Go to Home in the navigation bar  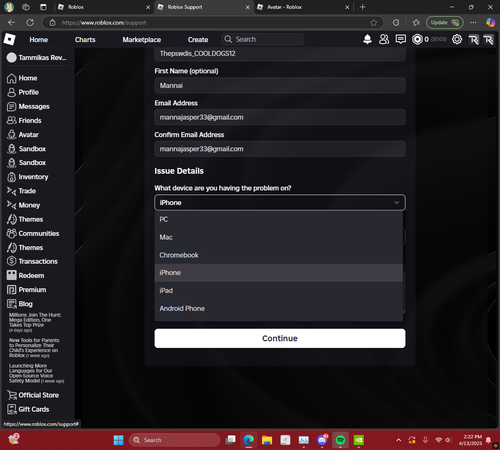coord(39,40)
